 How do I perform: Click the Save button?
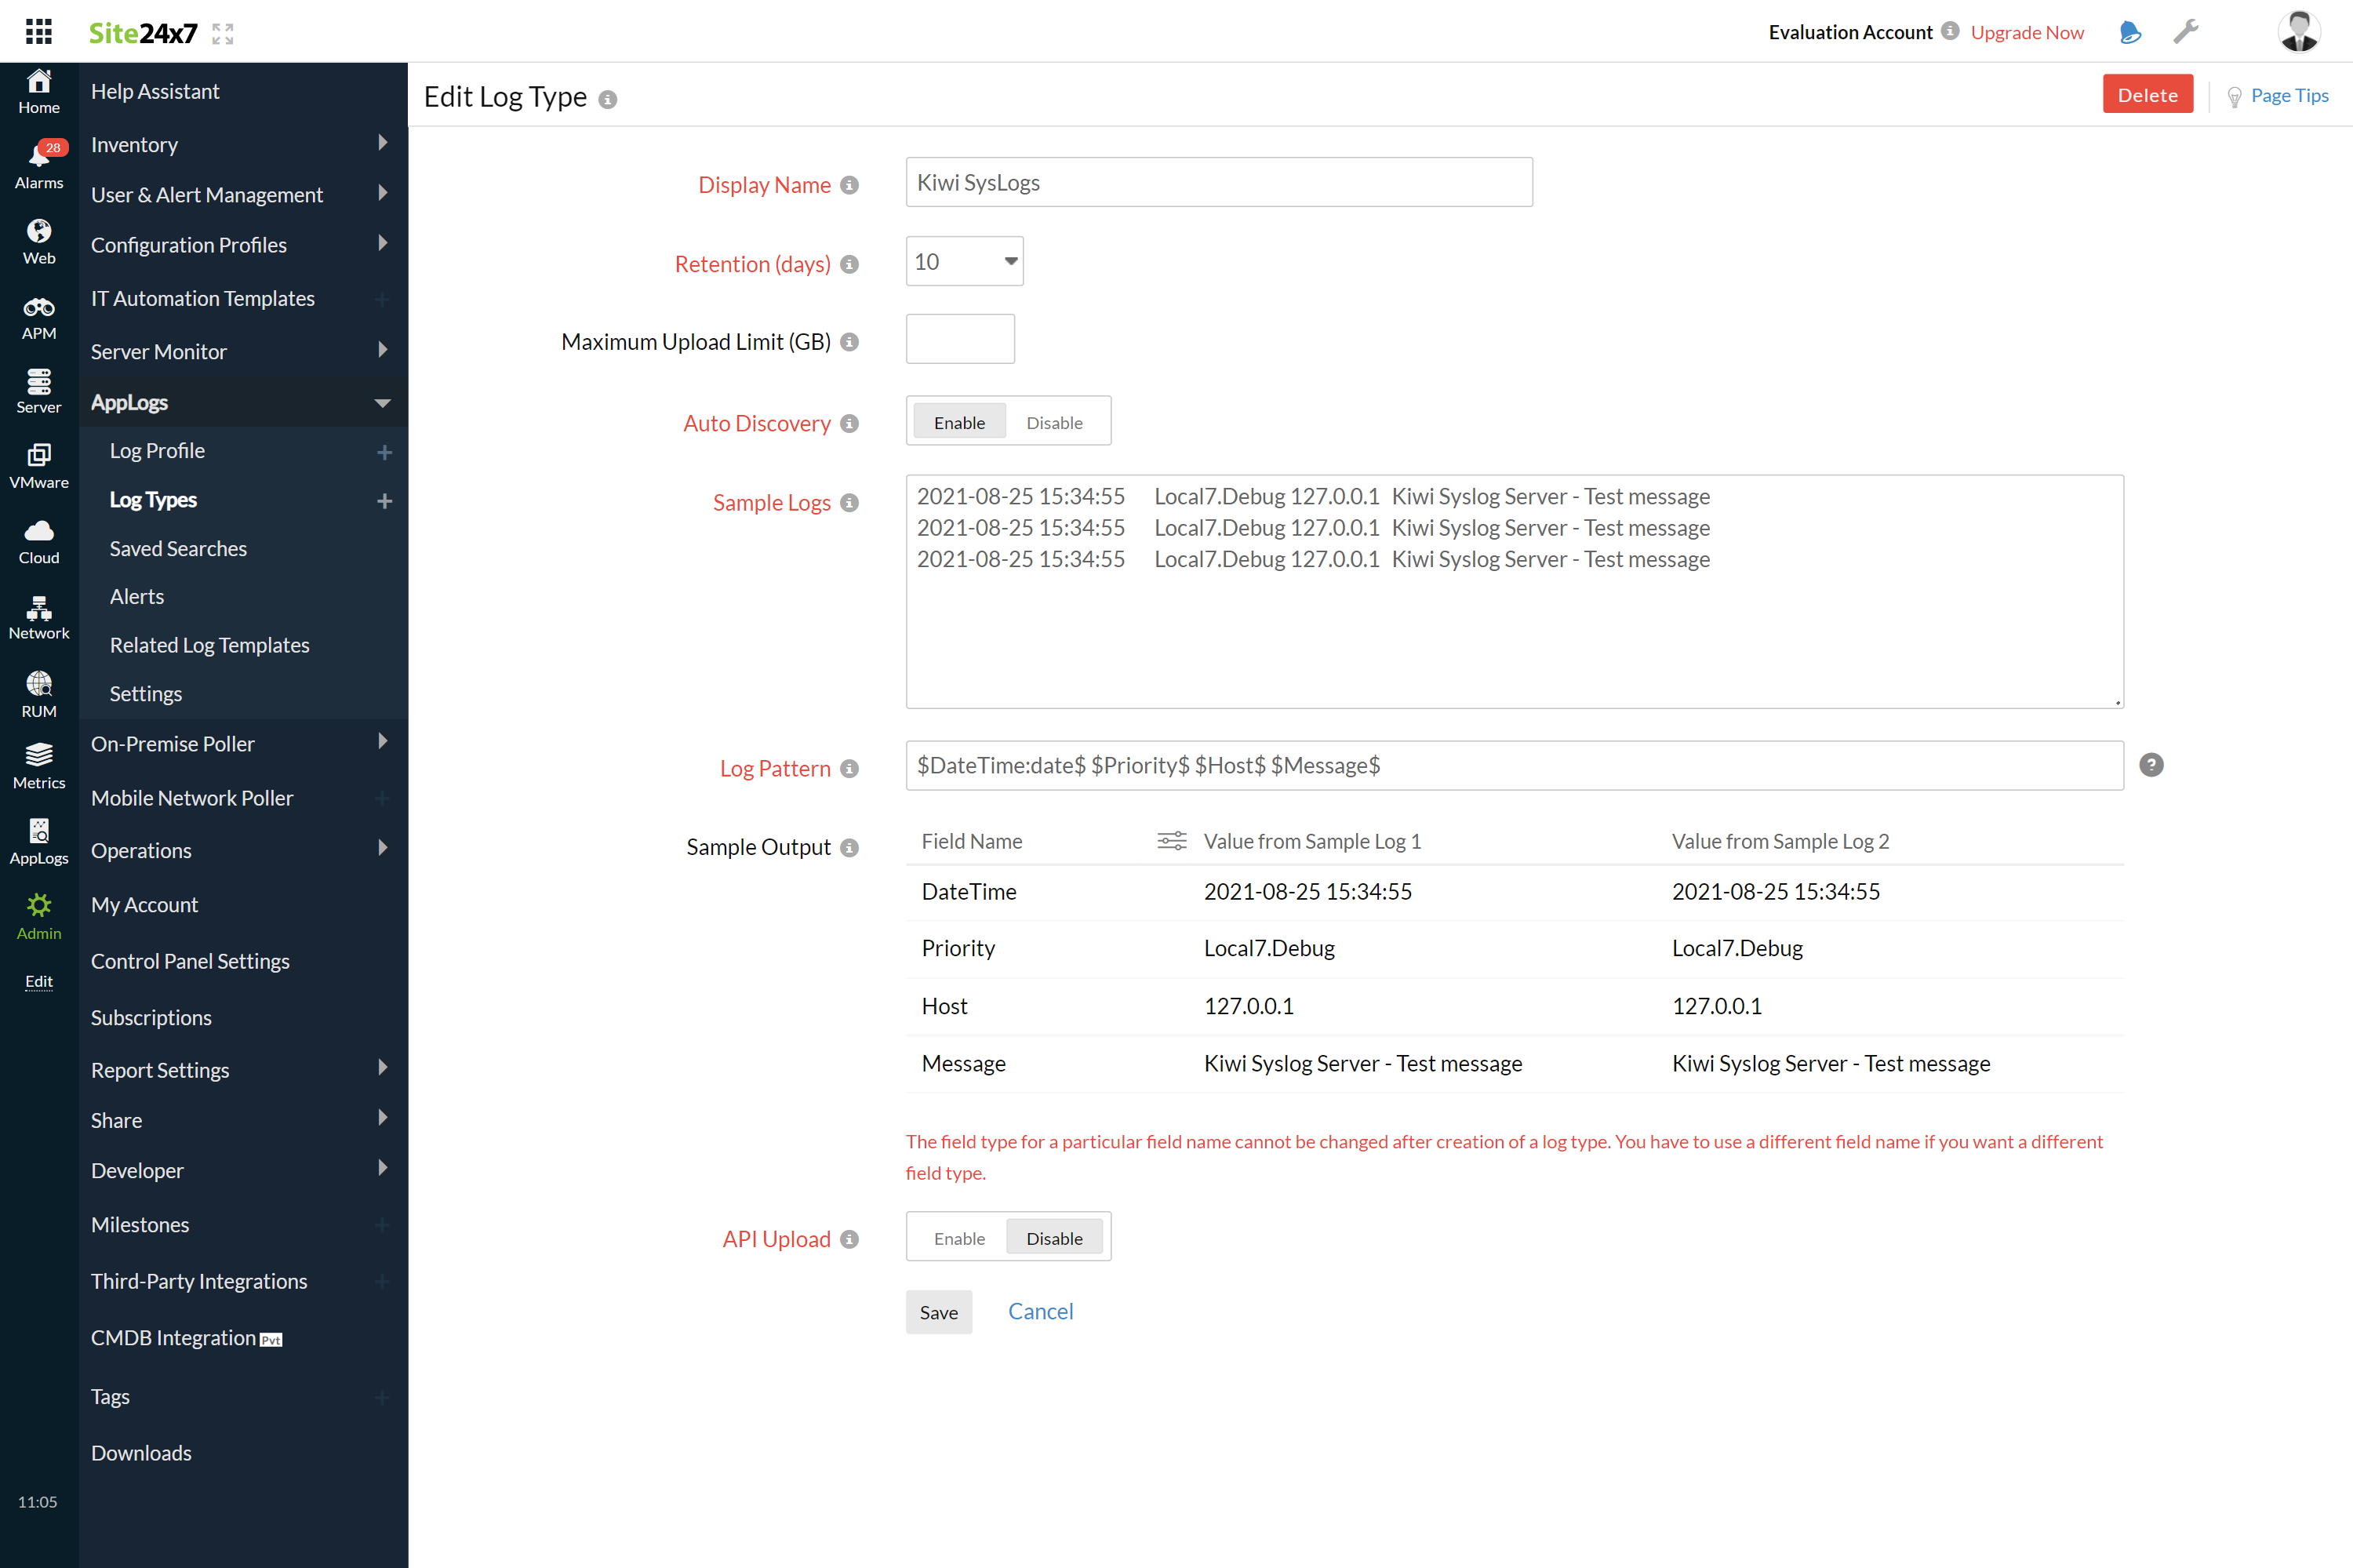coord(938,1311)
